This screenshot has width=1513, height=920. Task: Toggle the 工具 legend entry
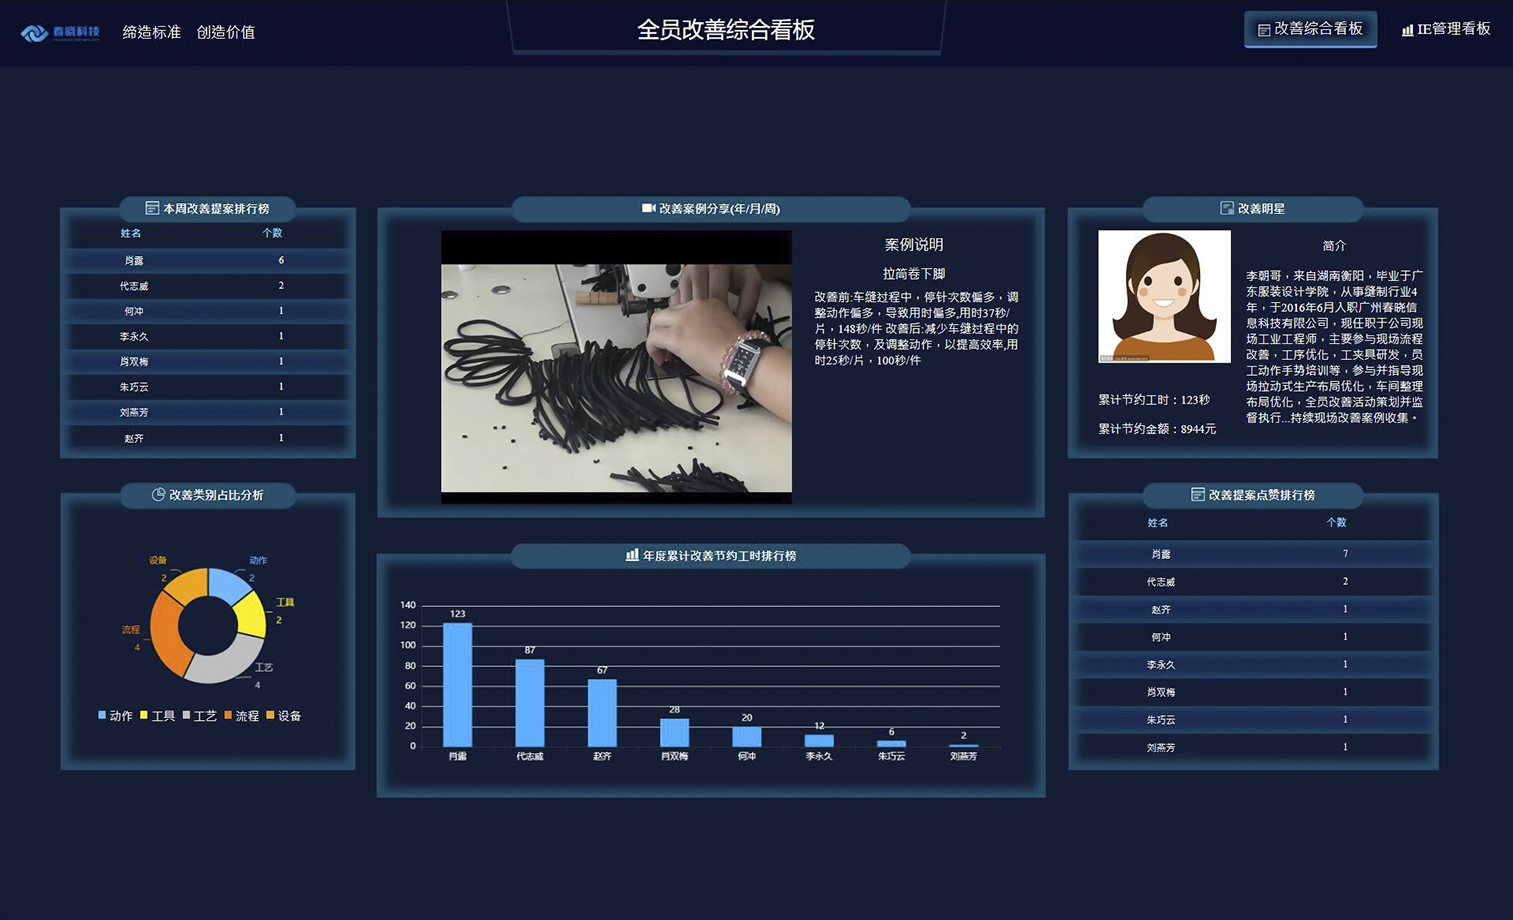click(x=157, y=716)
